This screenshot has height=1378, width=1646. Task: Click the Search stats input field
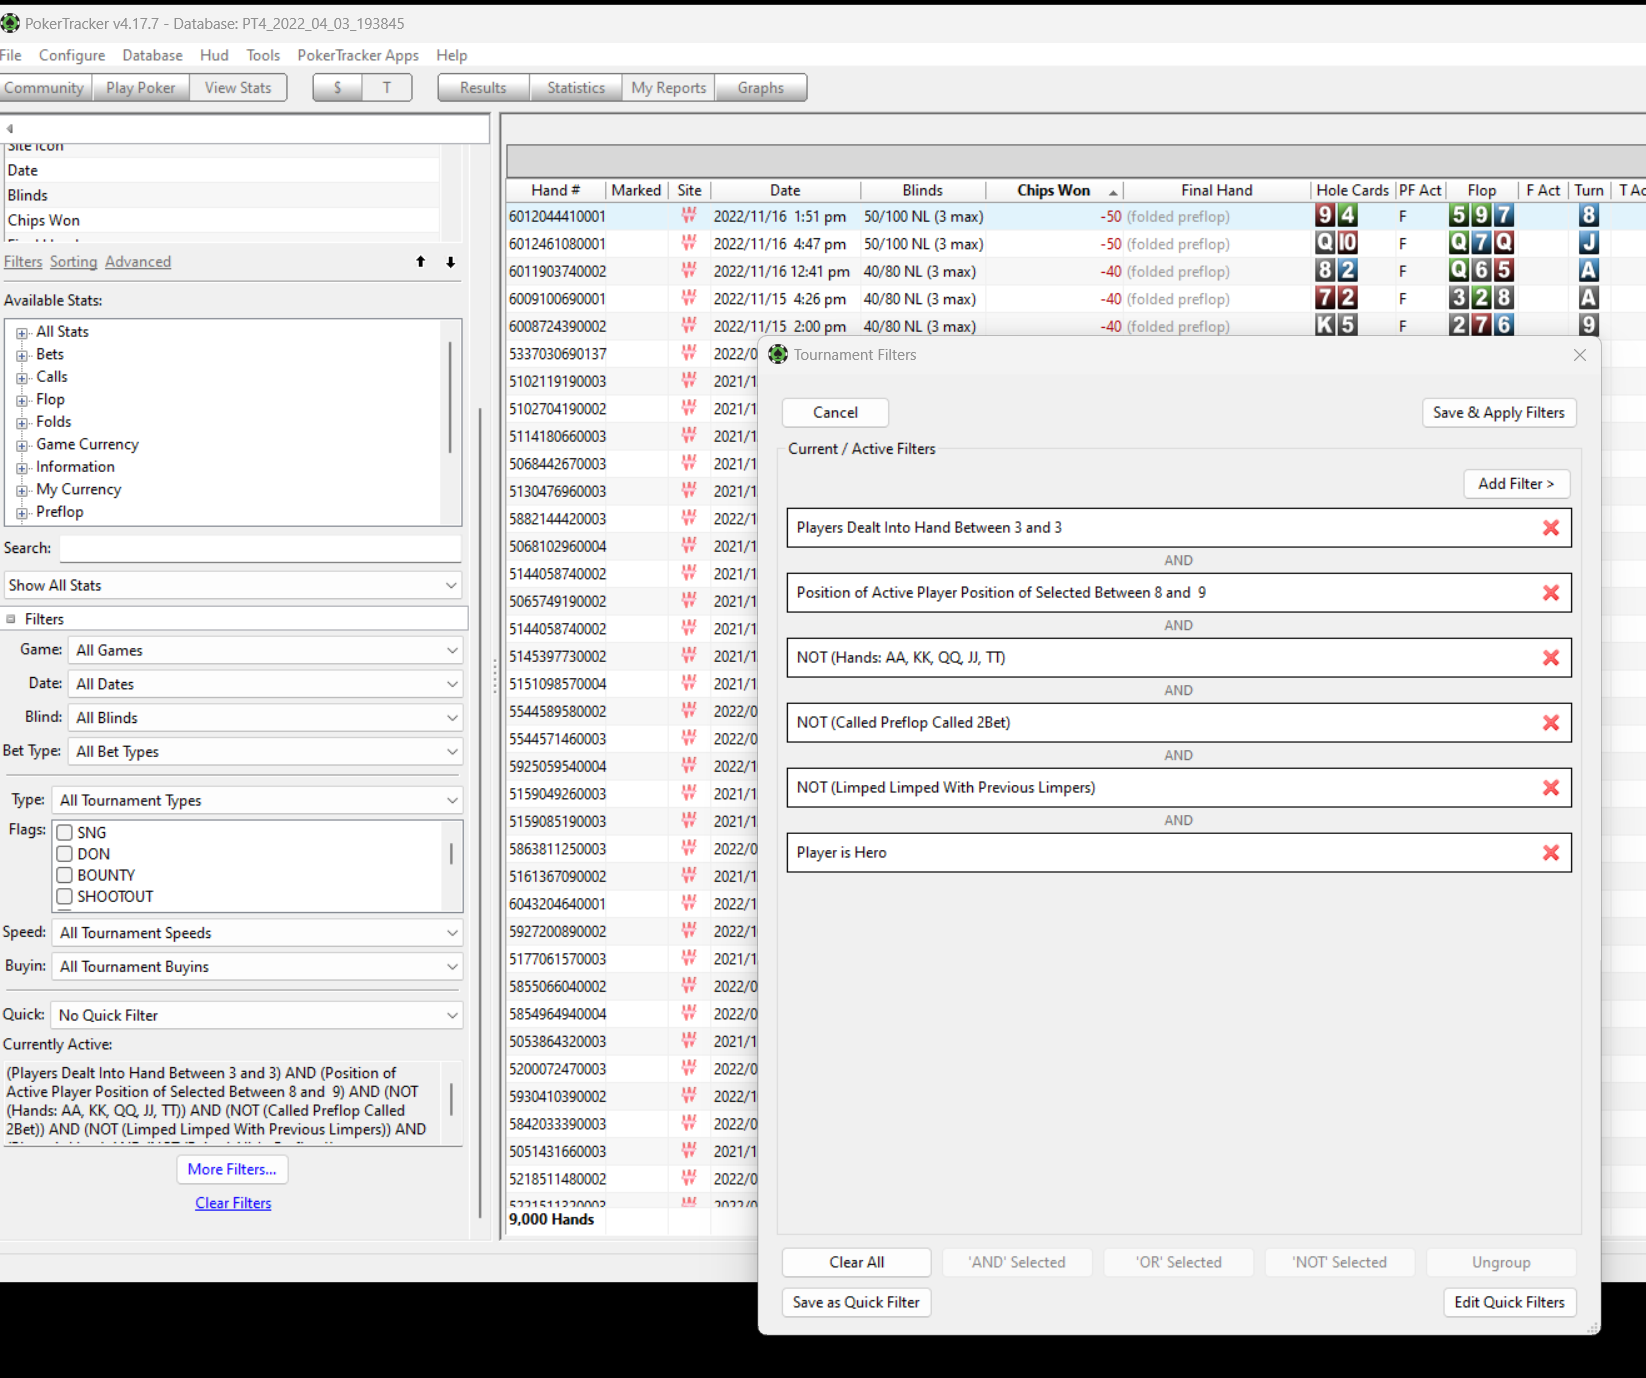[x=260, y=548]
